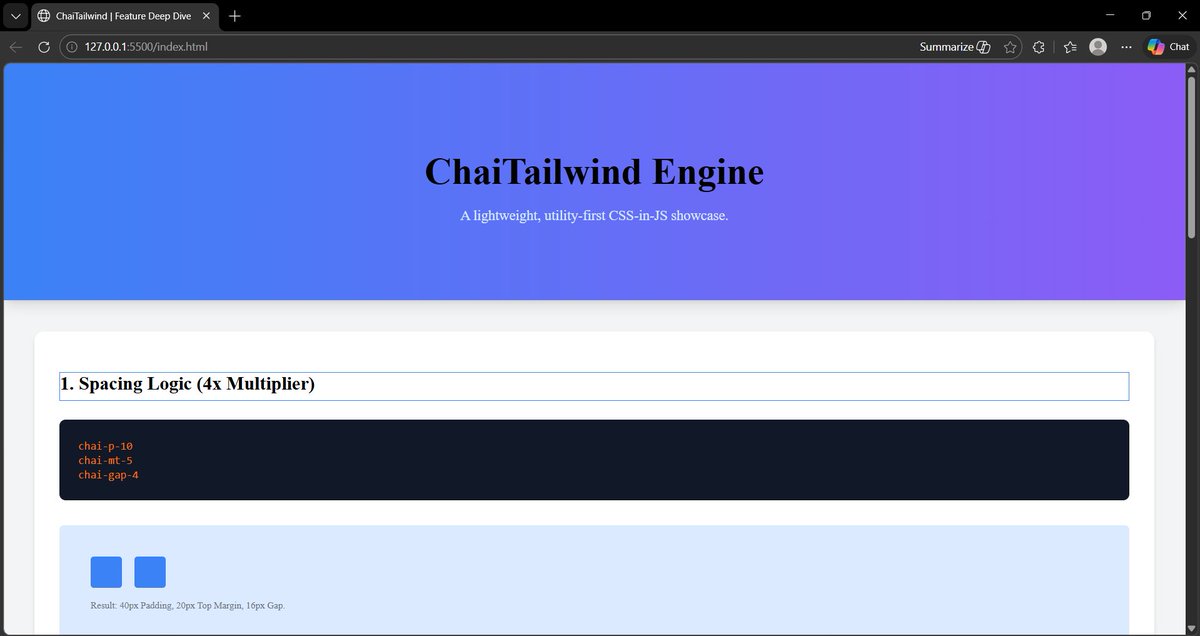Click the page vertical scrollbar thumb
Screen dimensions: 1200x636
tap(1191, 158)
